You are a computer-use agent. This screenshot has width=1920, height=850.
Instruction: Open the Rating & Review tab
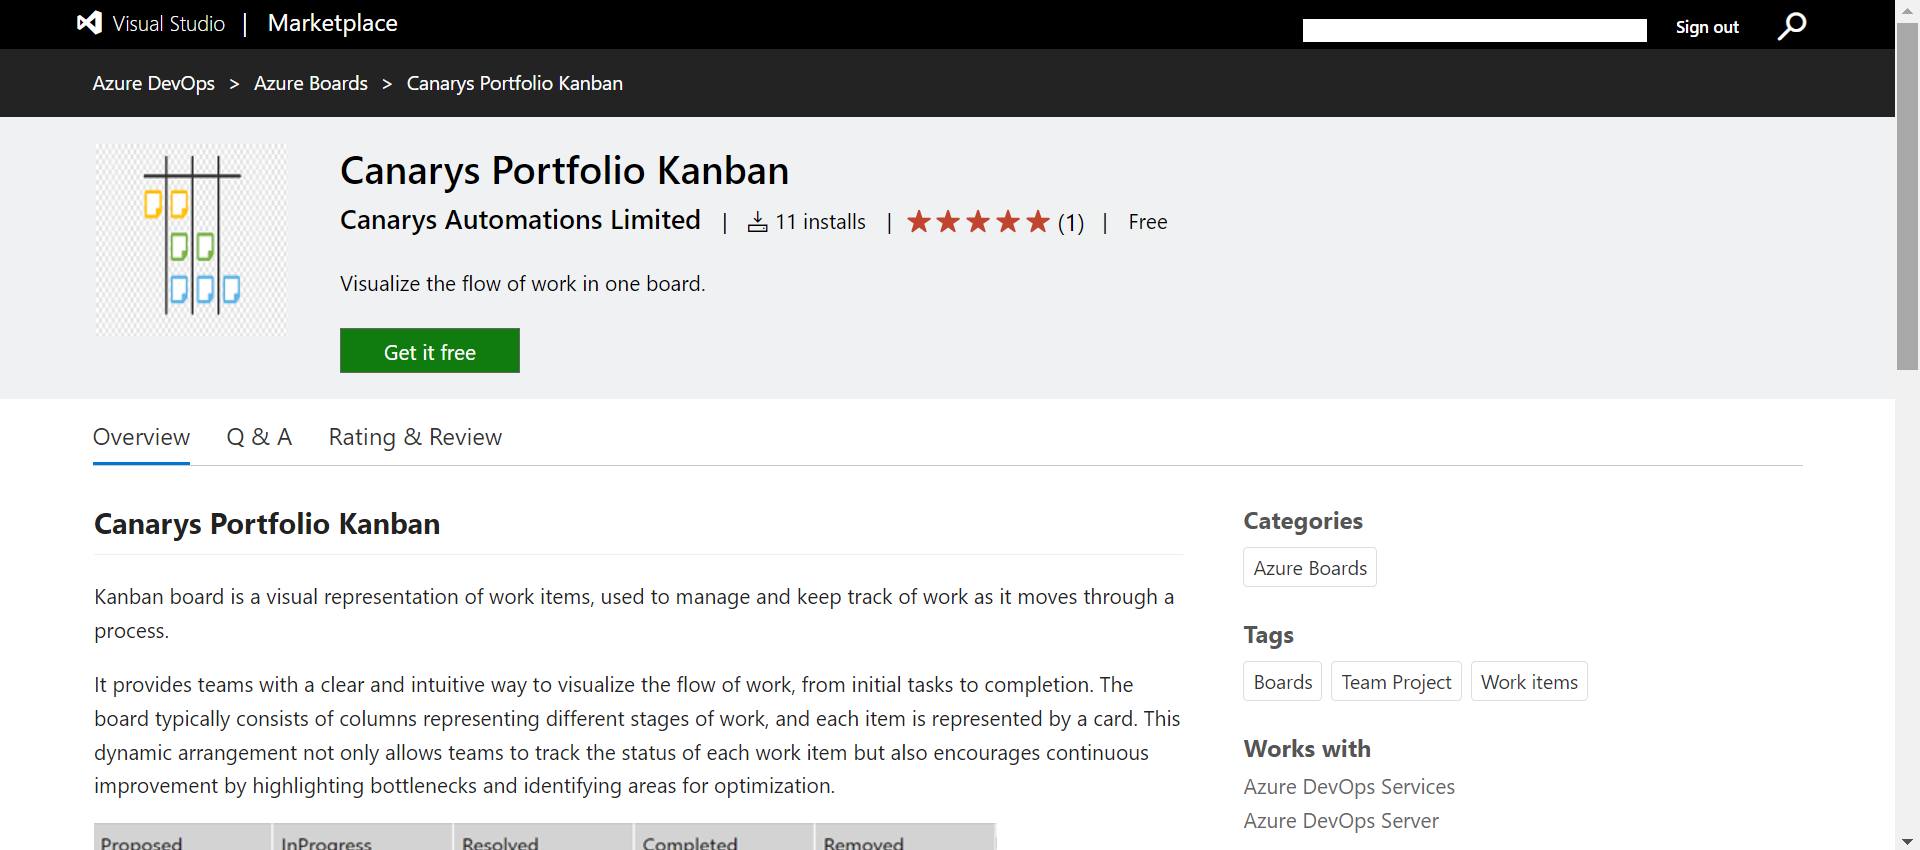415,437
